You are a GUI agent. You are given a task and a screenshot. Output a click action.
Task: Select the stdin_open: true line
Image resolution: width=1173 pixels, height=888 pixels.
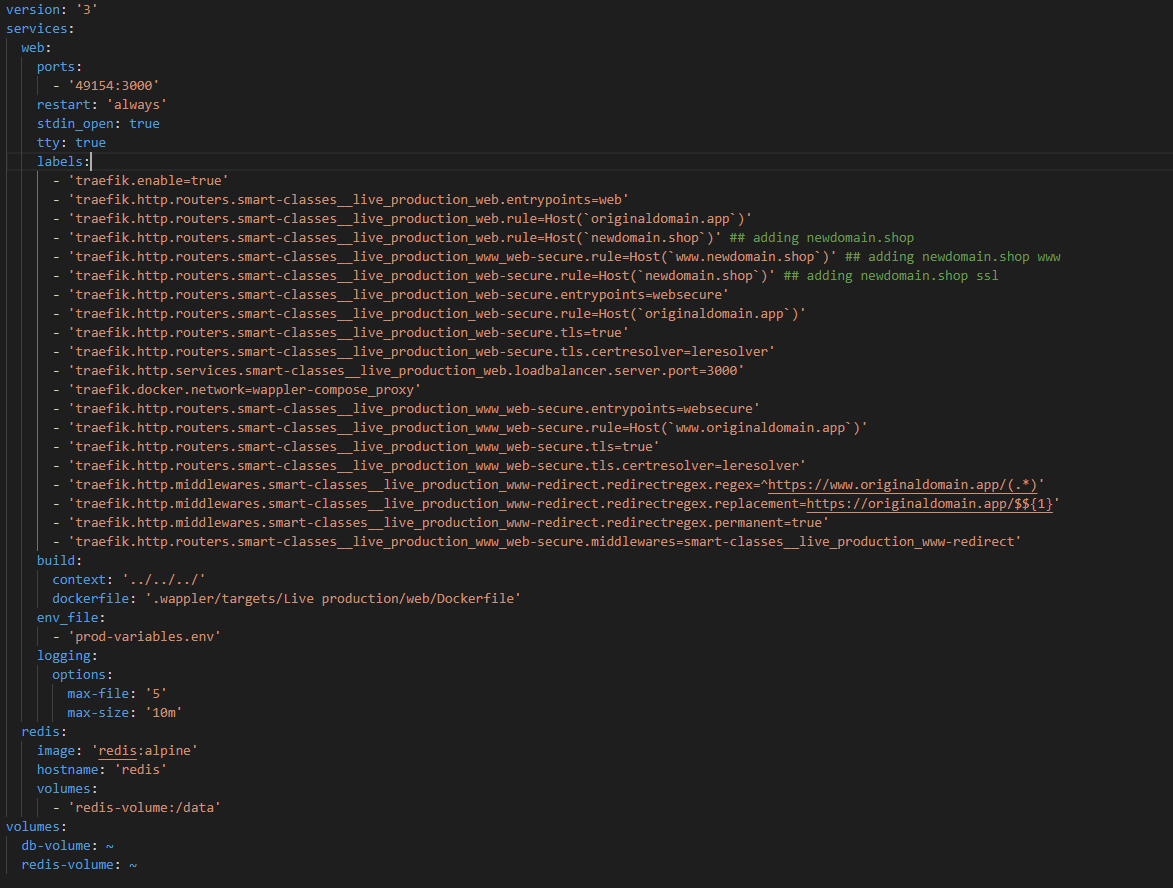[x=99, y=123]
